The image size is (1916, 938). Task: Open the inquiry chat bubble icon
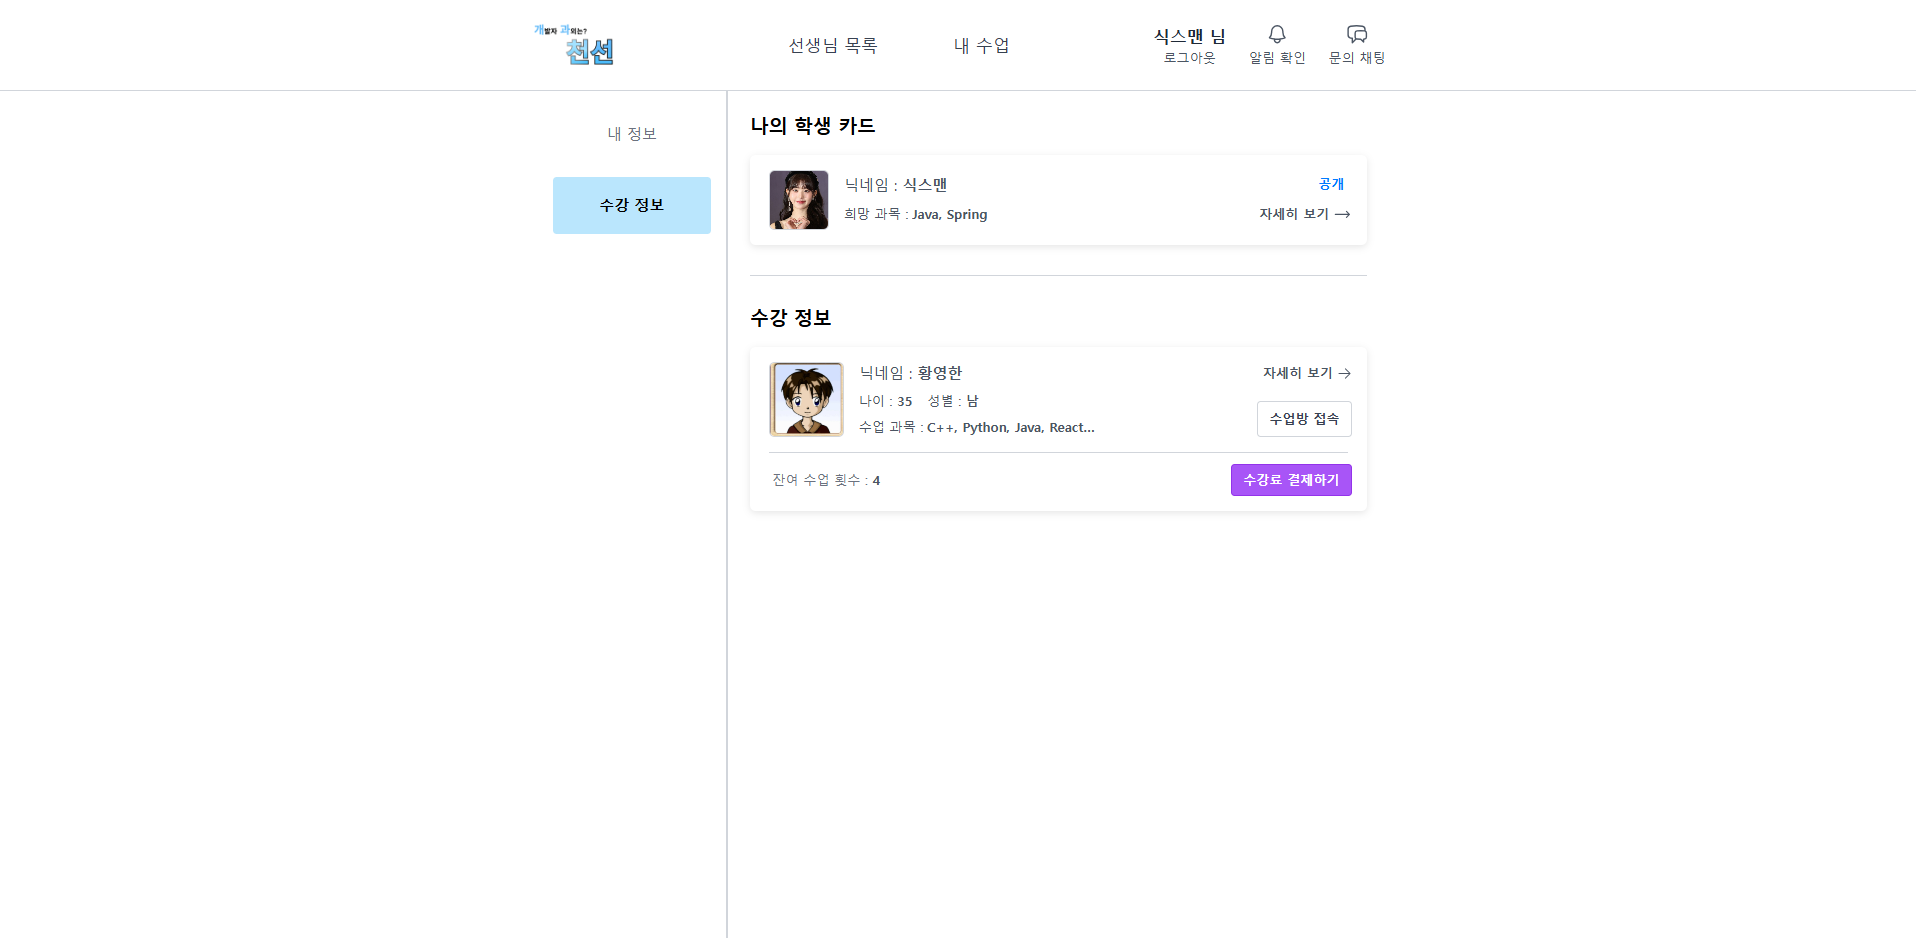(1357, 34)
